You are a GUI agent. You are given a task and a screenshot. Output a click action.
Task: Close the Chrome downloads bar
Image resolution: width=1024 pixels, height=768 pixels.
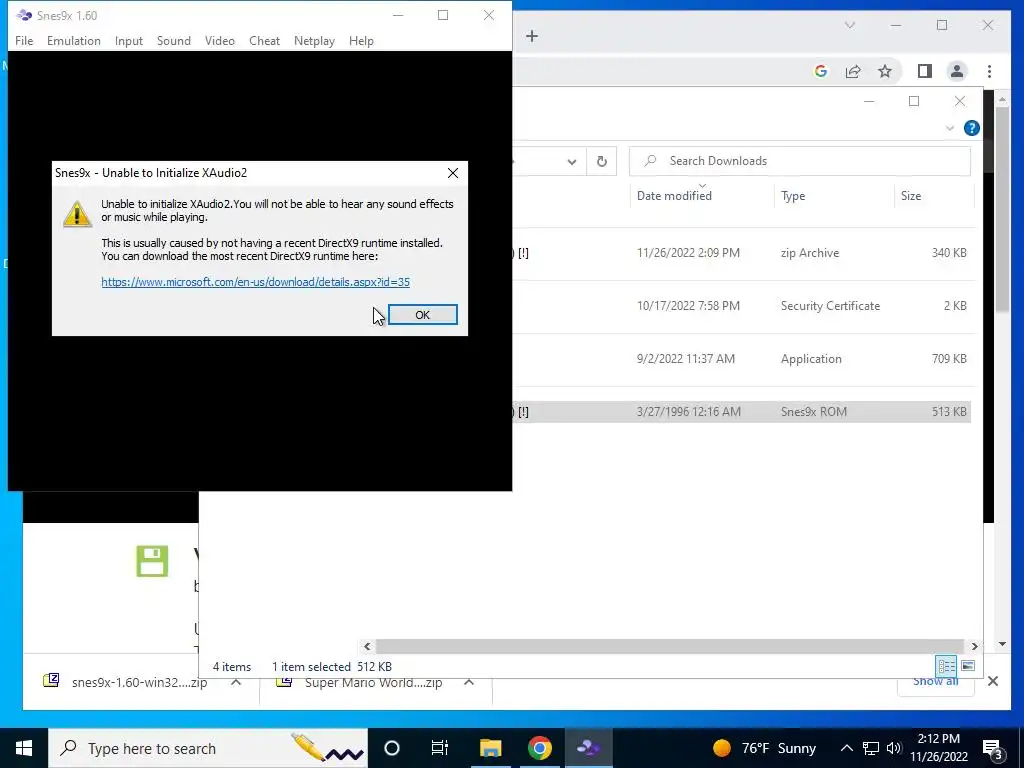(993, 681)
